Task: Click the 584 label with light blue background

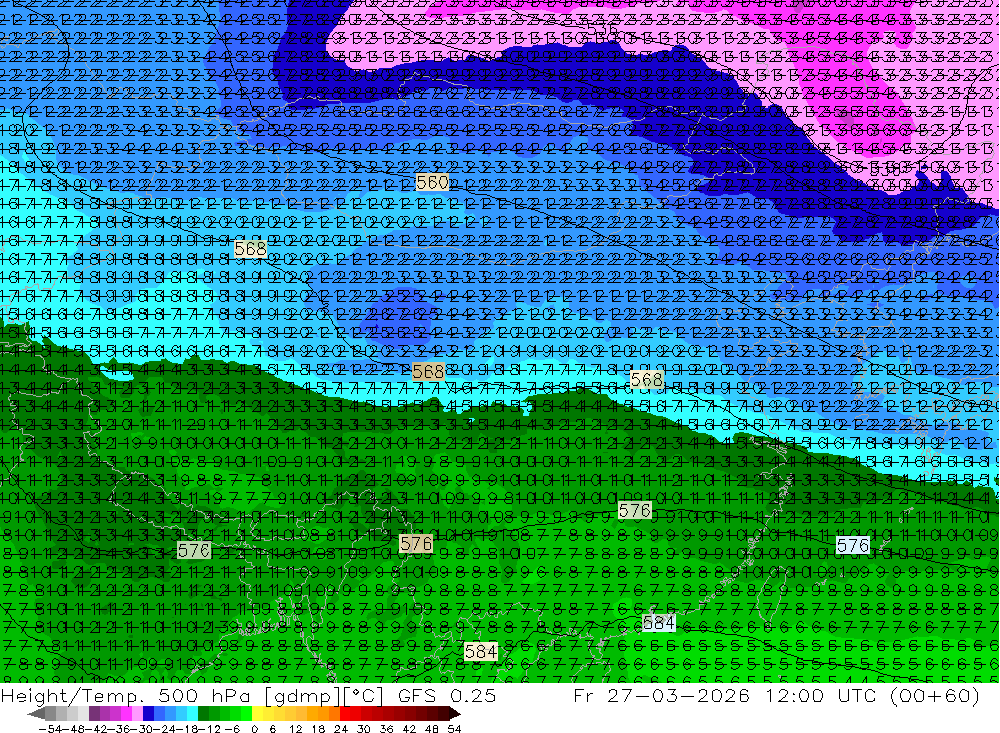Action: click(x=658, y=623)
